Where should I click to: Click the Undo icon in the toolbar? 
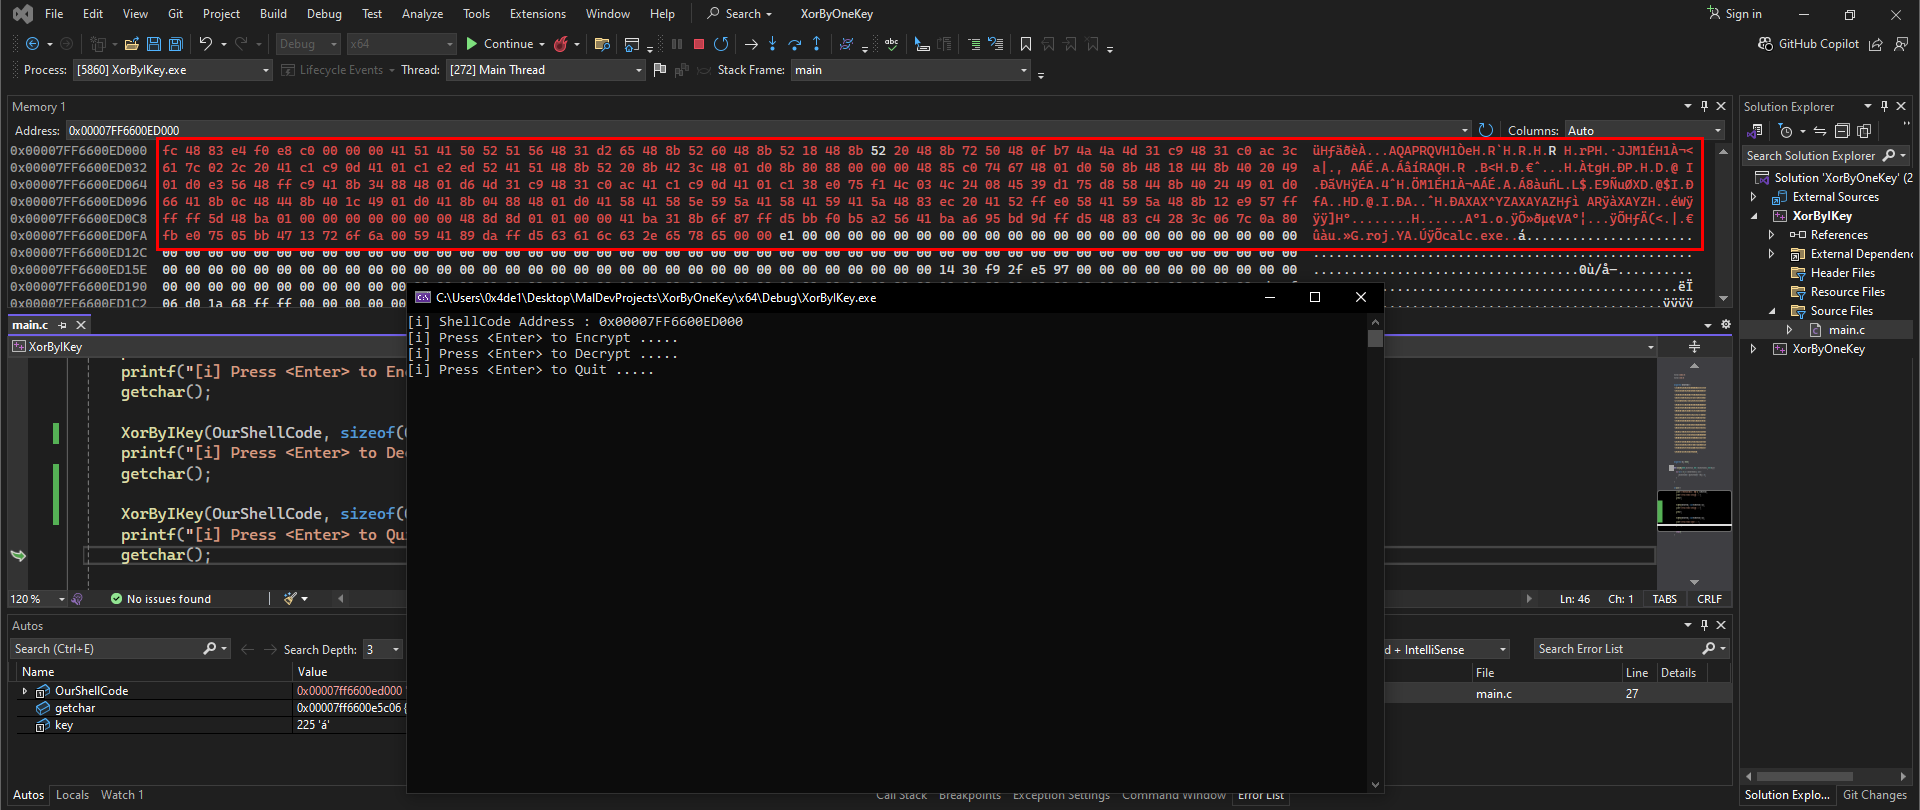(206, 44)
